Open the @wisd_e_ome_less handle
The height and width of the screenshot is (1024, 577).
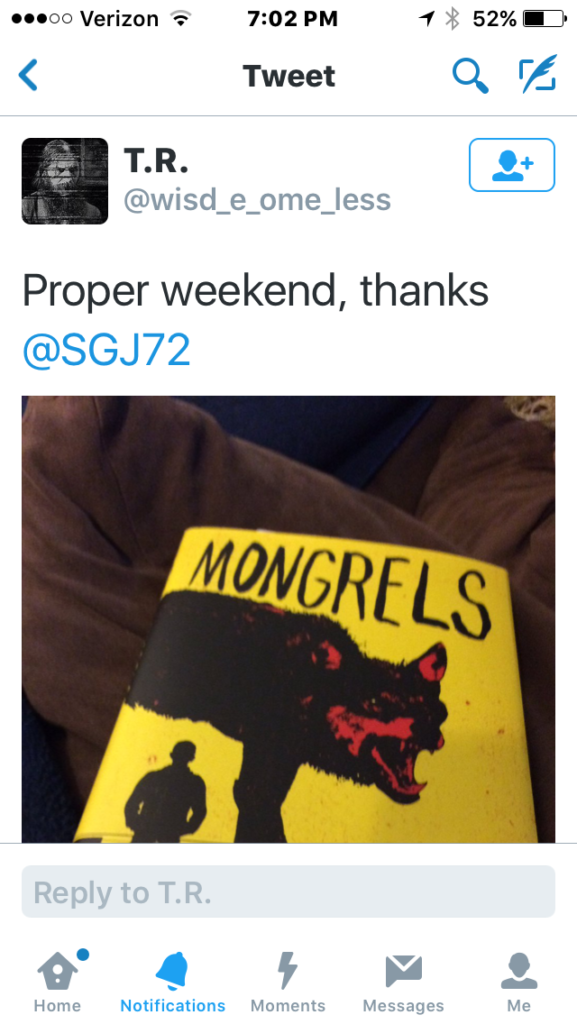(257, 200)
